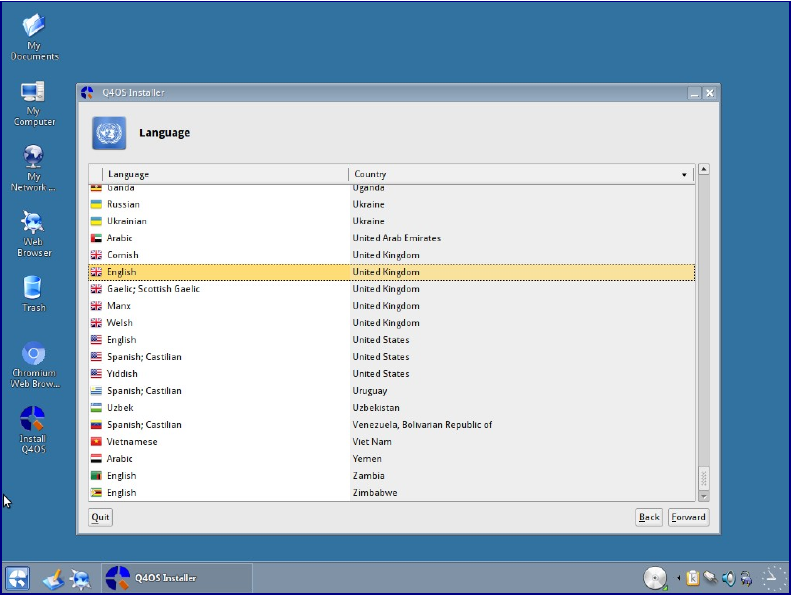
Task: Click the Forward button
Action: tap(689, 517)
